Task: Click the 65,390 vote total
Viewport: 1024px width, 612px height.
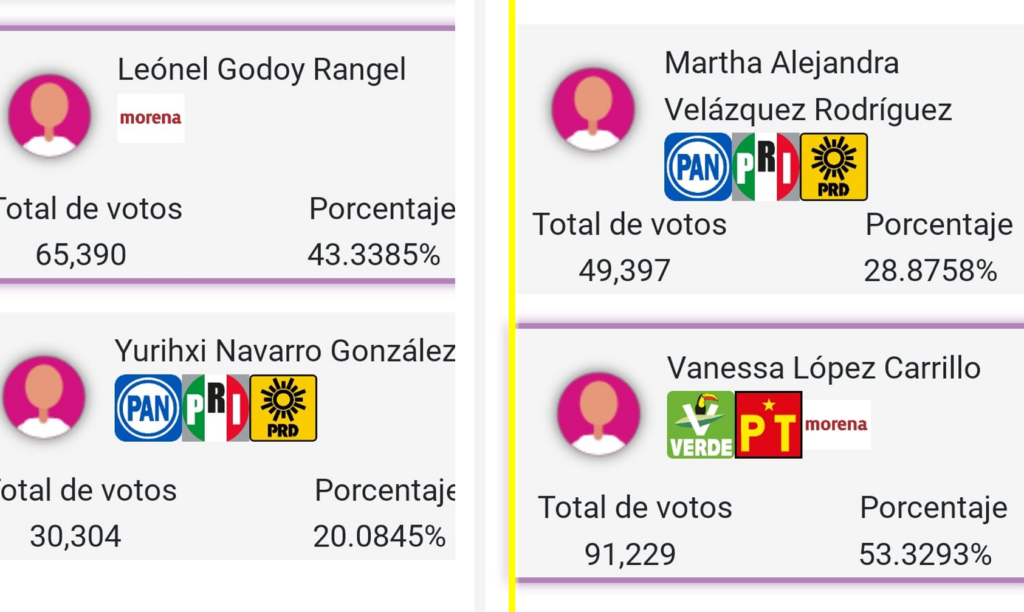Action: (x=81, y=254)
